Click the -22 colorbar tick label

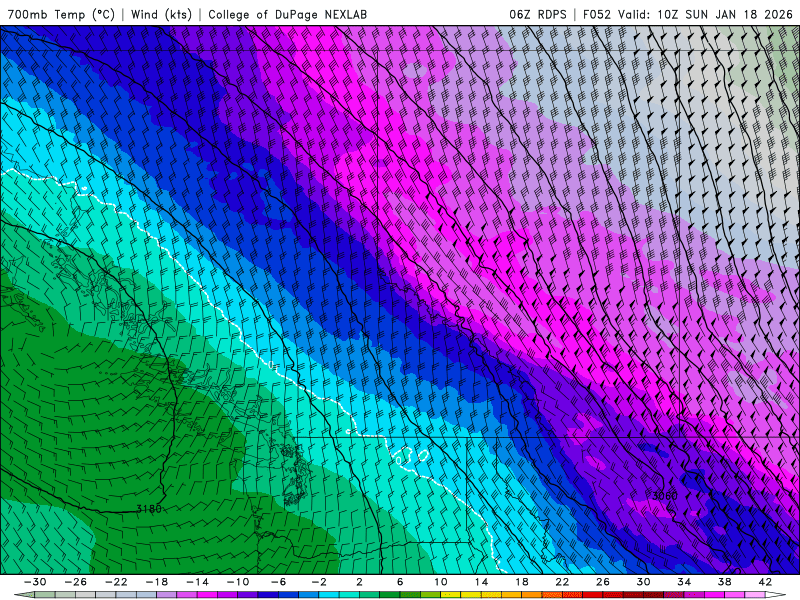point(116,582)
